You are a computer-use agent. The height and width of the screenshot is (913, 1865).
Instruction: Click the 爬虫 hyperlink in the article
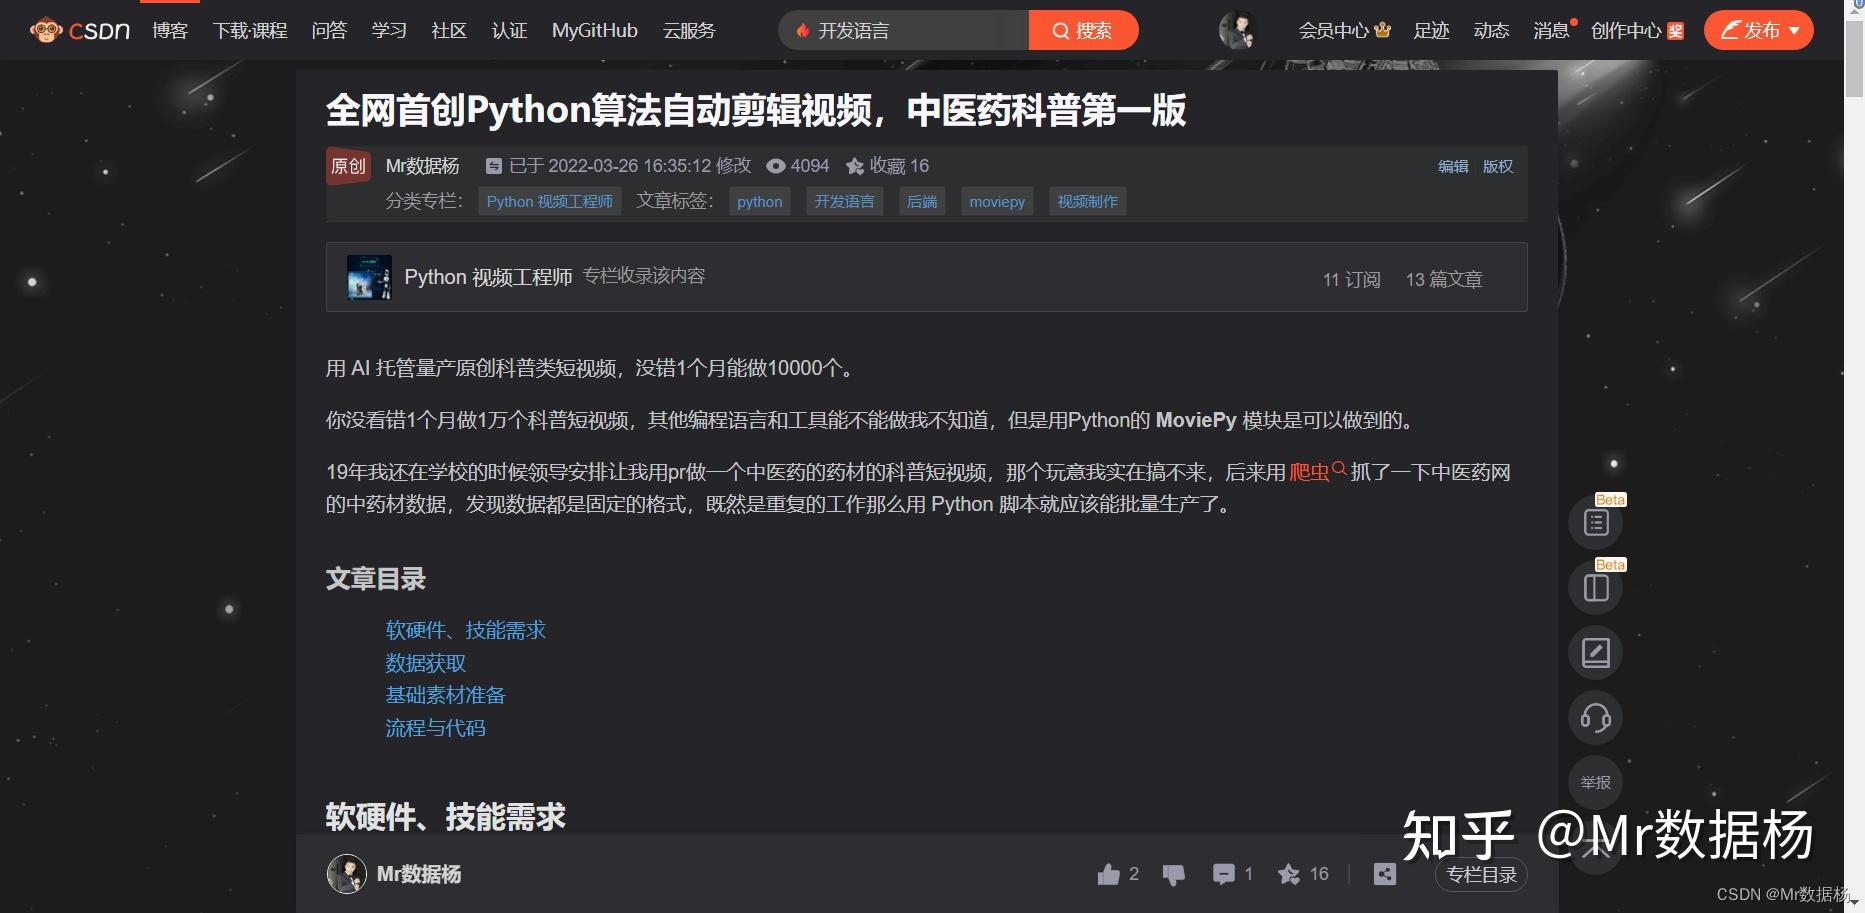coord(1310,472)
